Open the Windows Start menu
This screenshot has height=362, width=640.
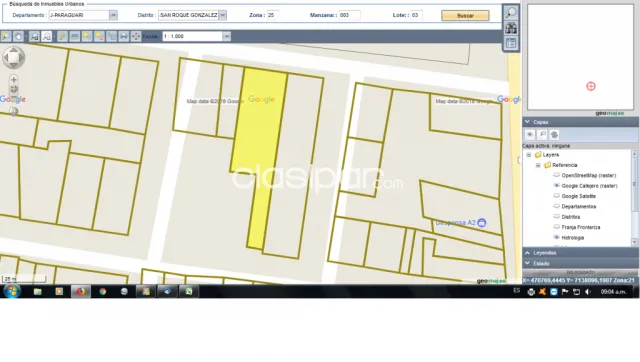point(12,291)
